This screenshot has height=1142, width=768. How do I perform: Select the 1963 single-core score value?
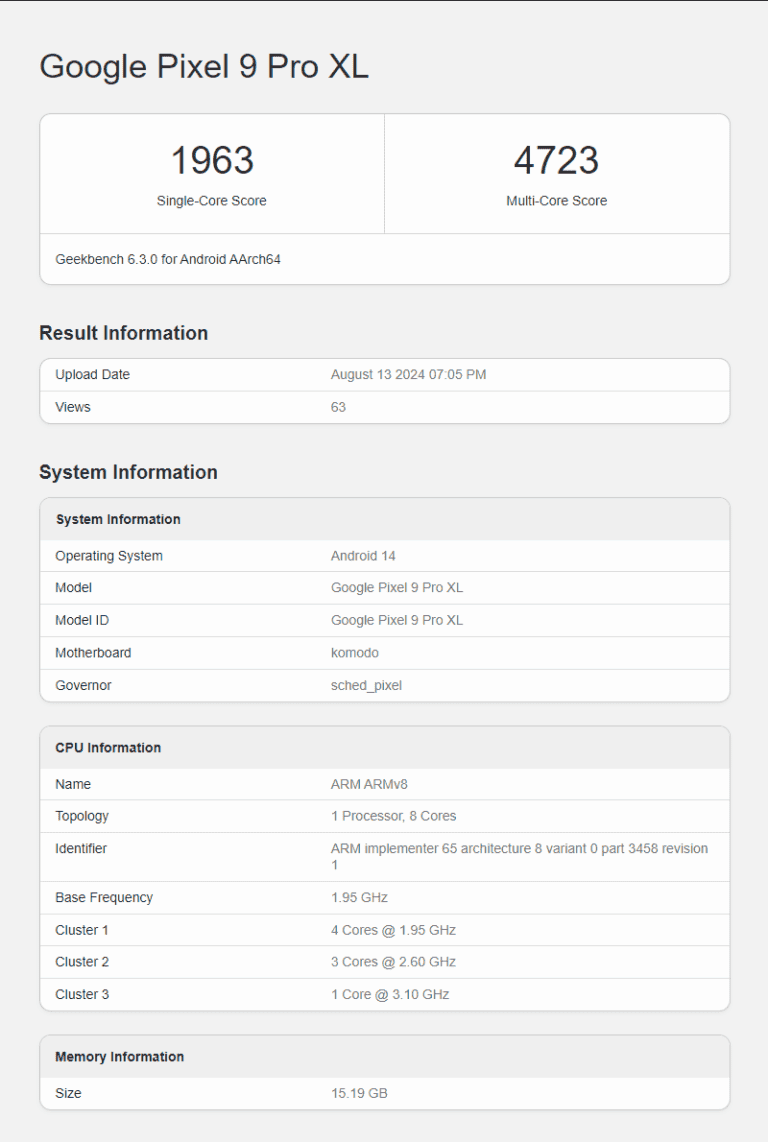212,161
